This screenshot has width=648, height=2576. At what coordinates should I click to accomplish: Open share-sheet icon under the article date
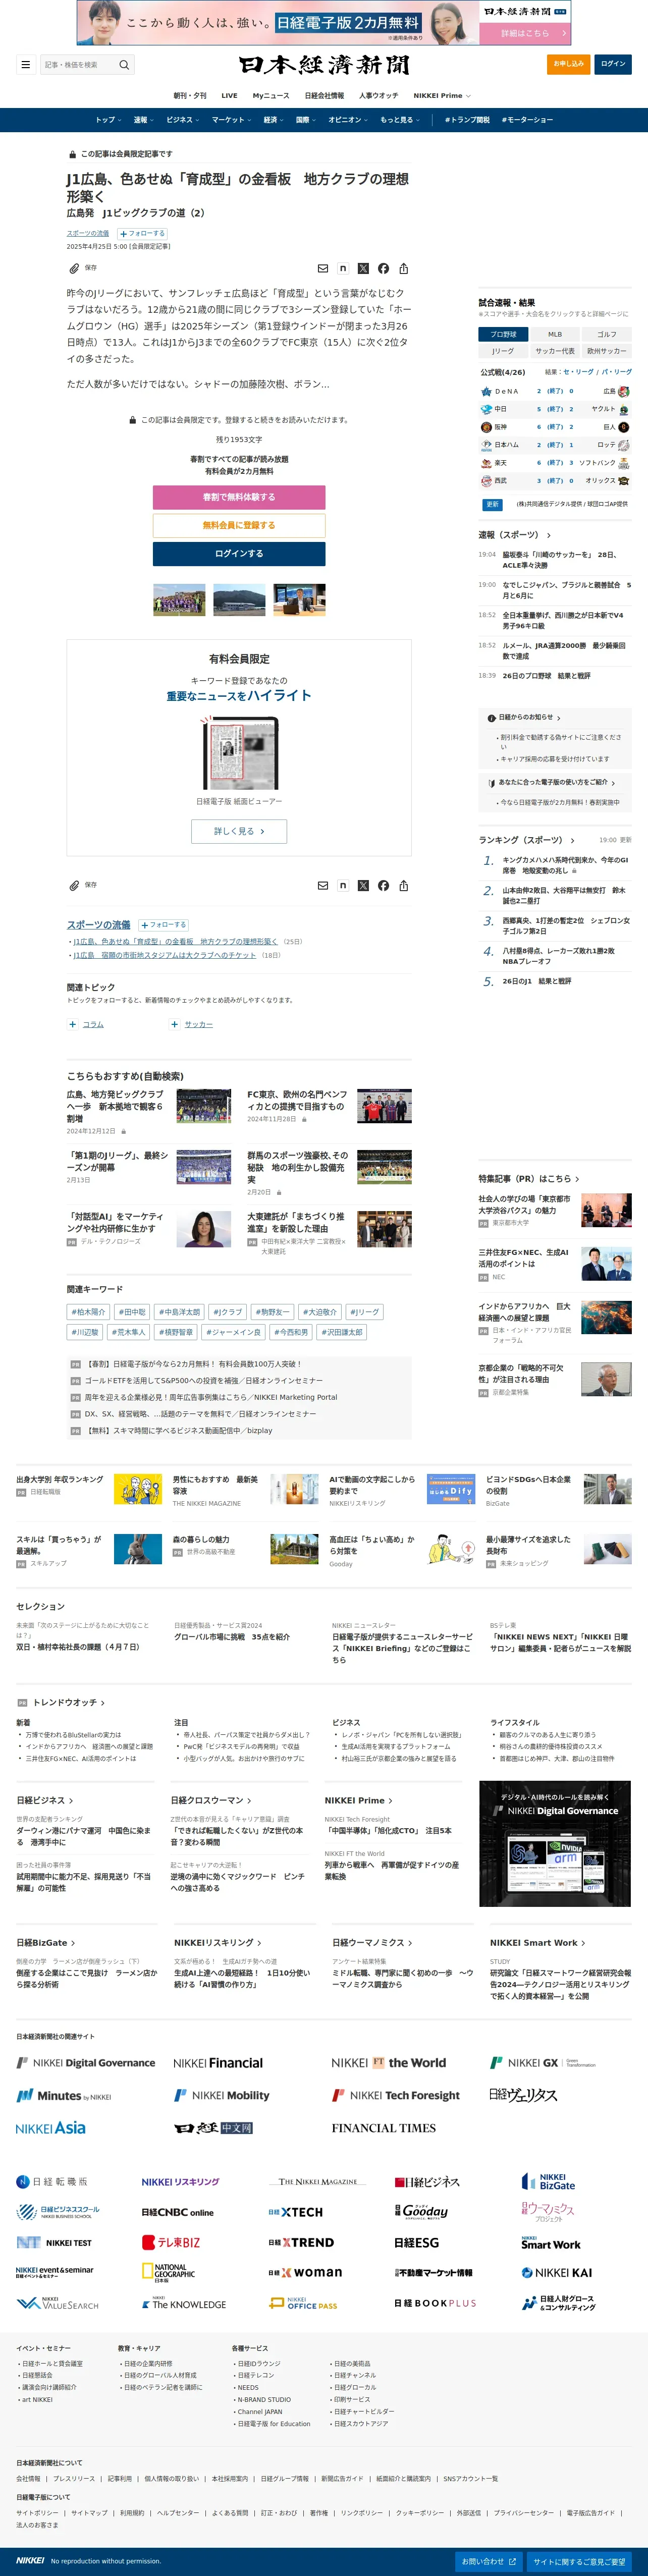point(404,268)
